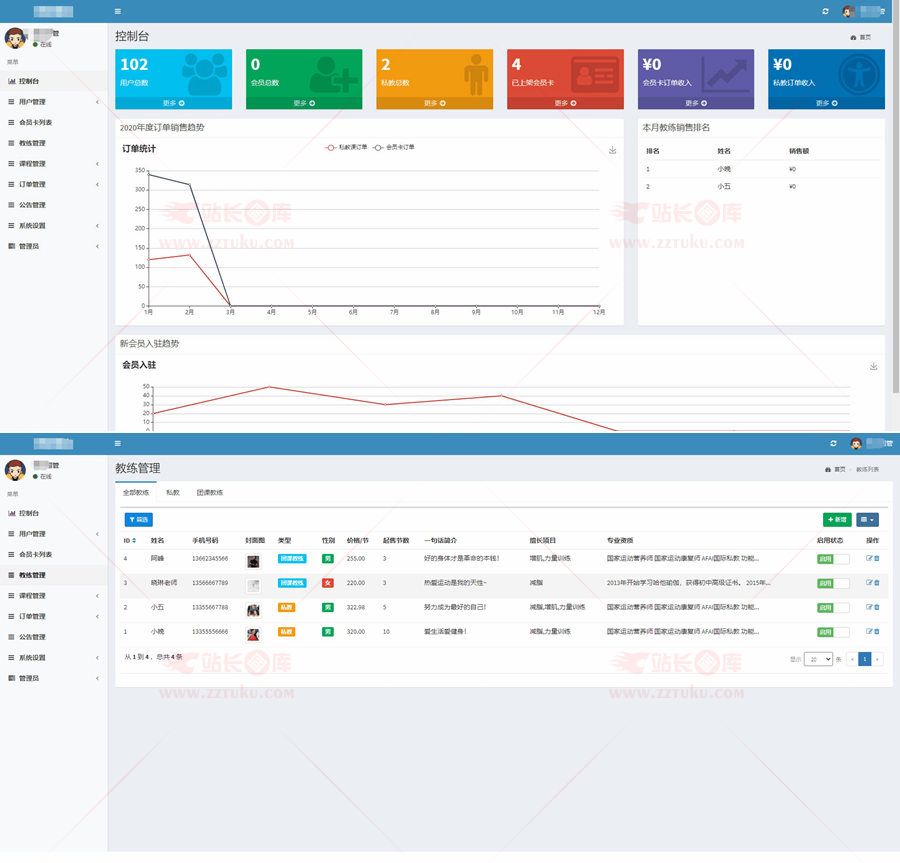Image resolution: width=900 pixels, height=863 pixels.
Task: Sort the coach table by ID column
Action: [129, 540]
